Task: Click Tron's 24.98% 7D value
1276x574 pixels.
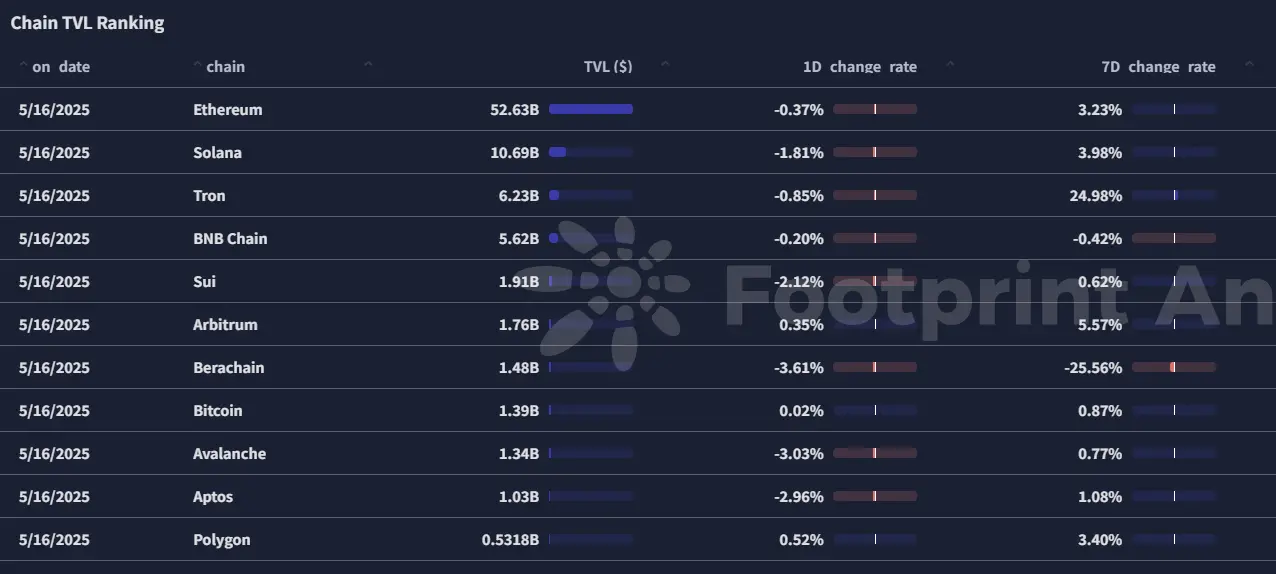Action: tap(1095, 196)
